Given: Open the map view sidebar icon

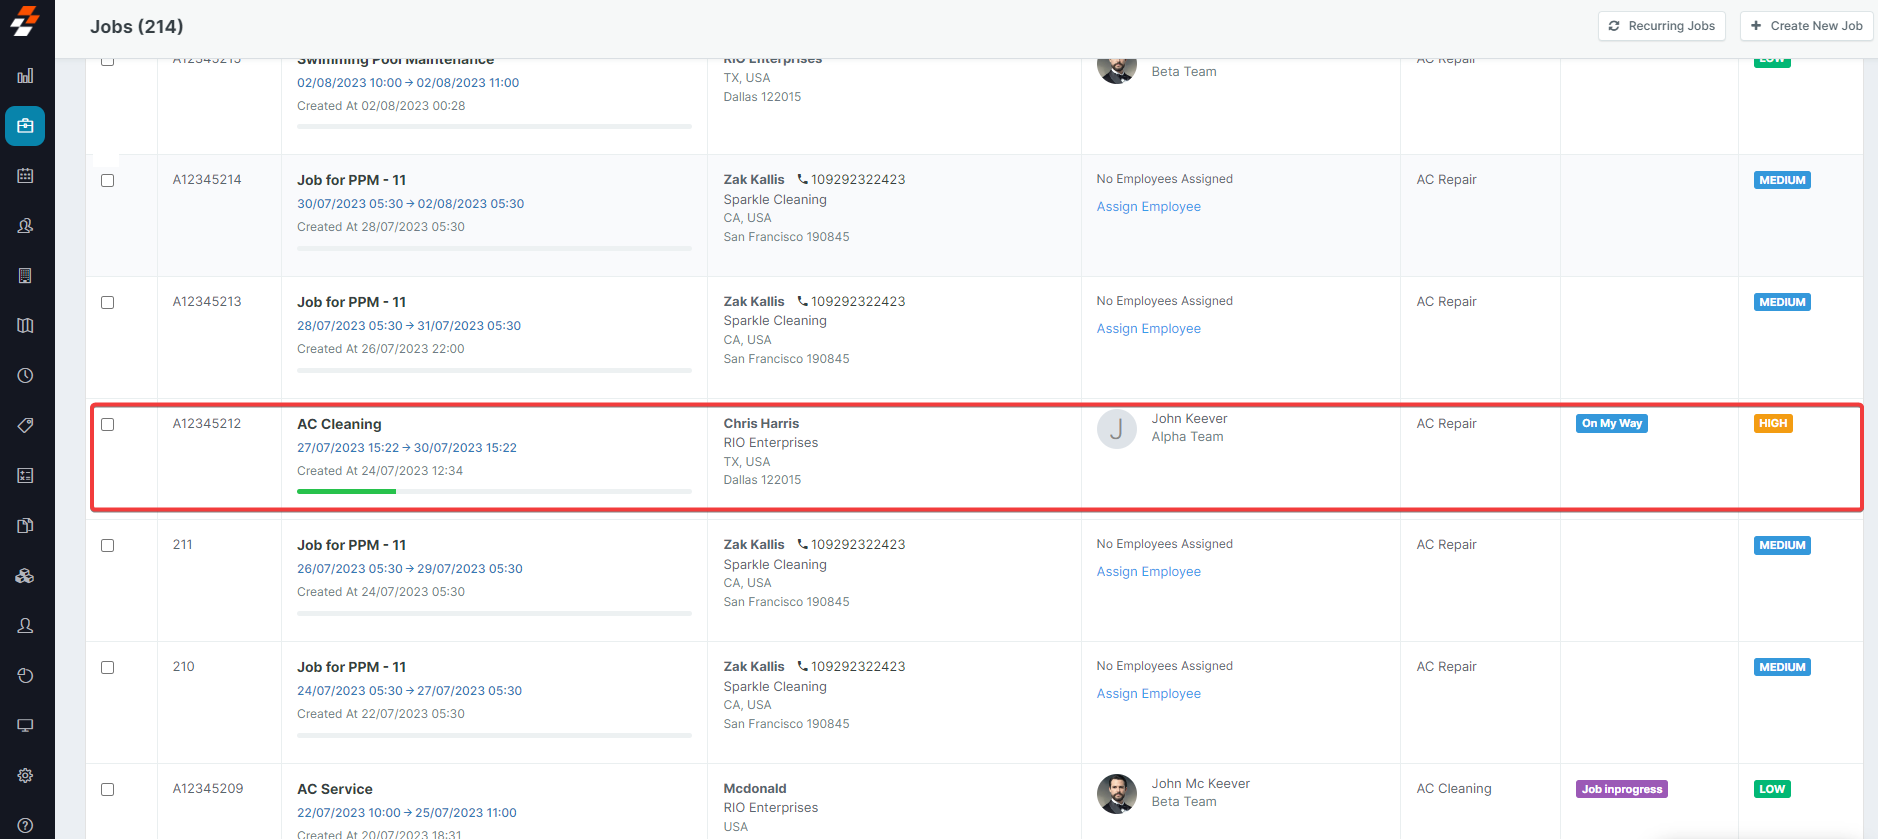Looking at the screenshot, I should tap(26, 326).
